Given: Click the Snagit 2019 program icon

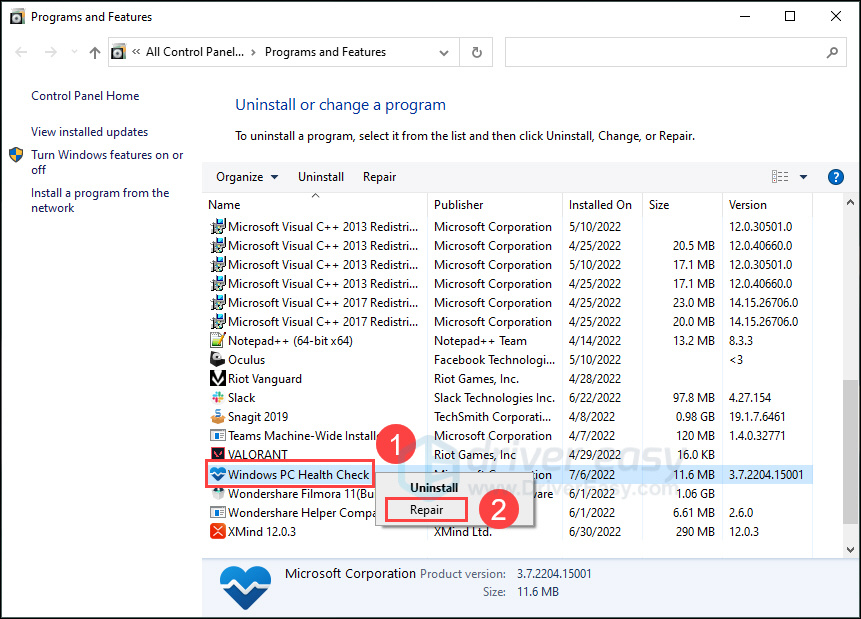Looking at the screenshot, I should pos(217,416).
